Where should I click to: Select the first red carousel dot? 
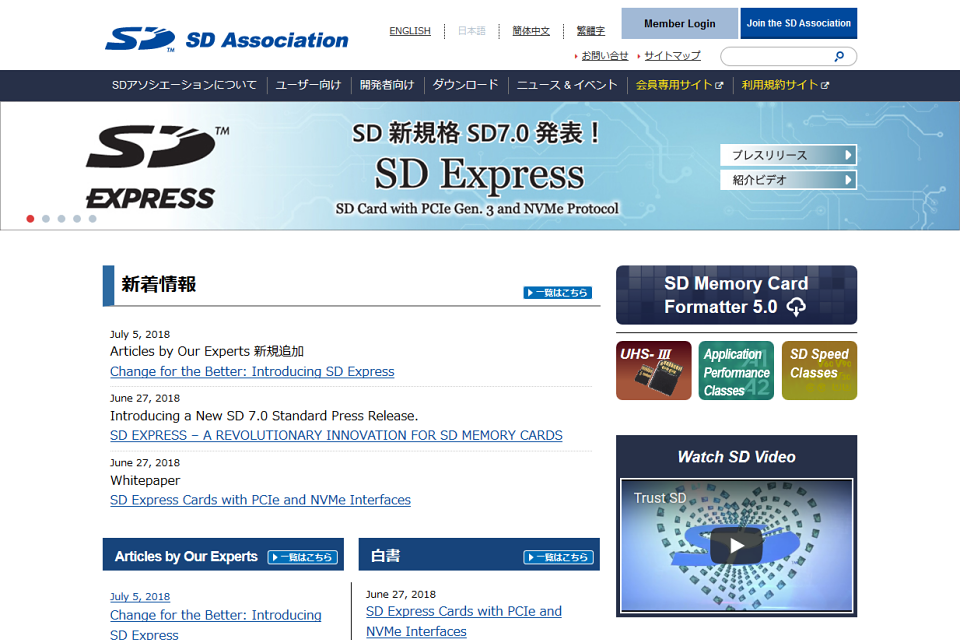pos(30,219)
